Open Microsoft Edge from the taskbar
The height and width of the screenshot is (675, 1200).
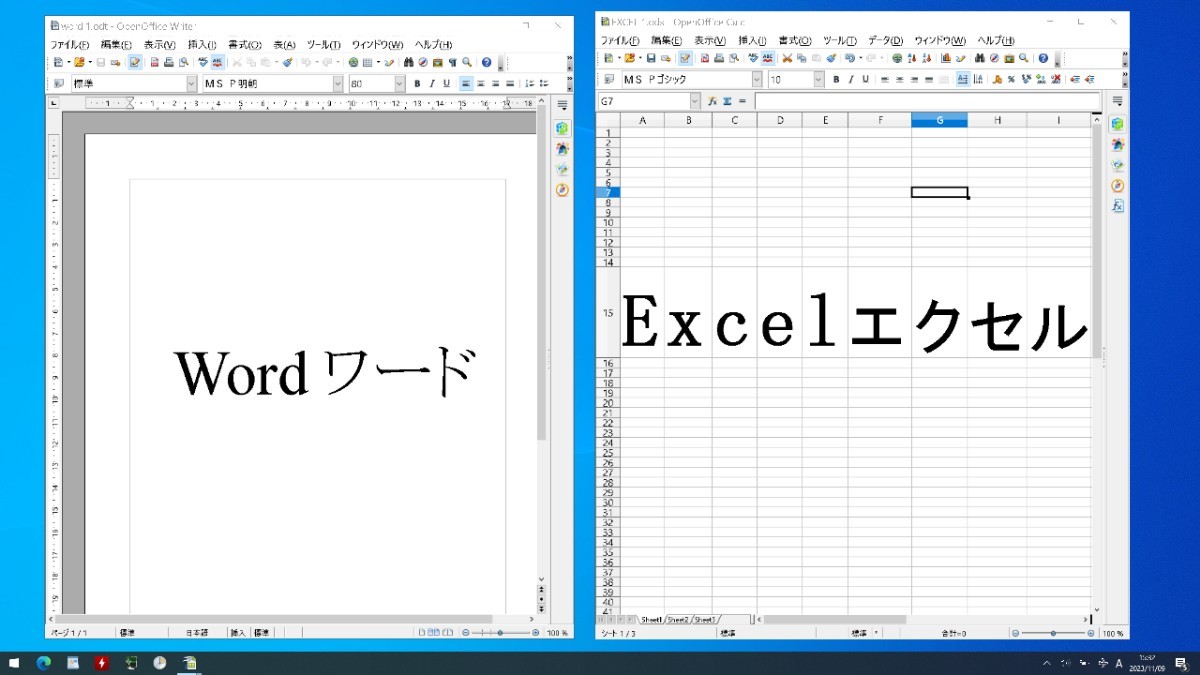coord(43,663)
